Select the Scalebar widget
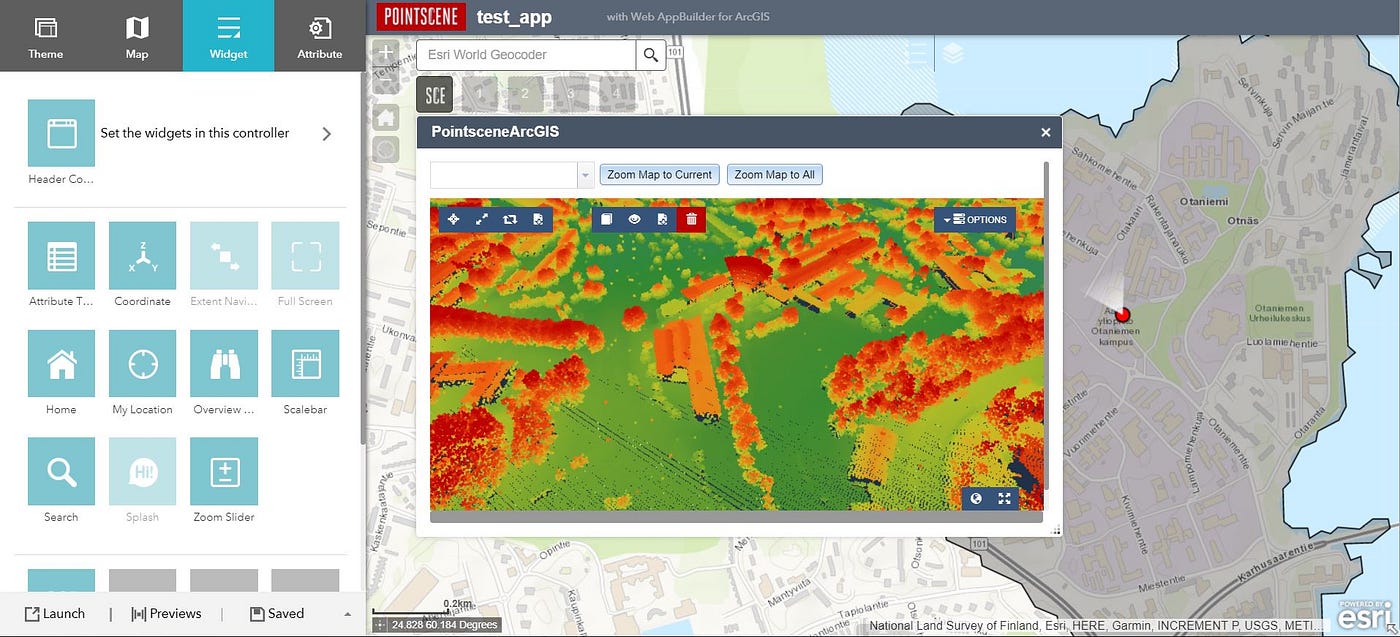The image size is (1400, 637). (305, 363)
